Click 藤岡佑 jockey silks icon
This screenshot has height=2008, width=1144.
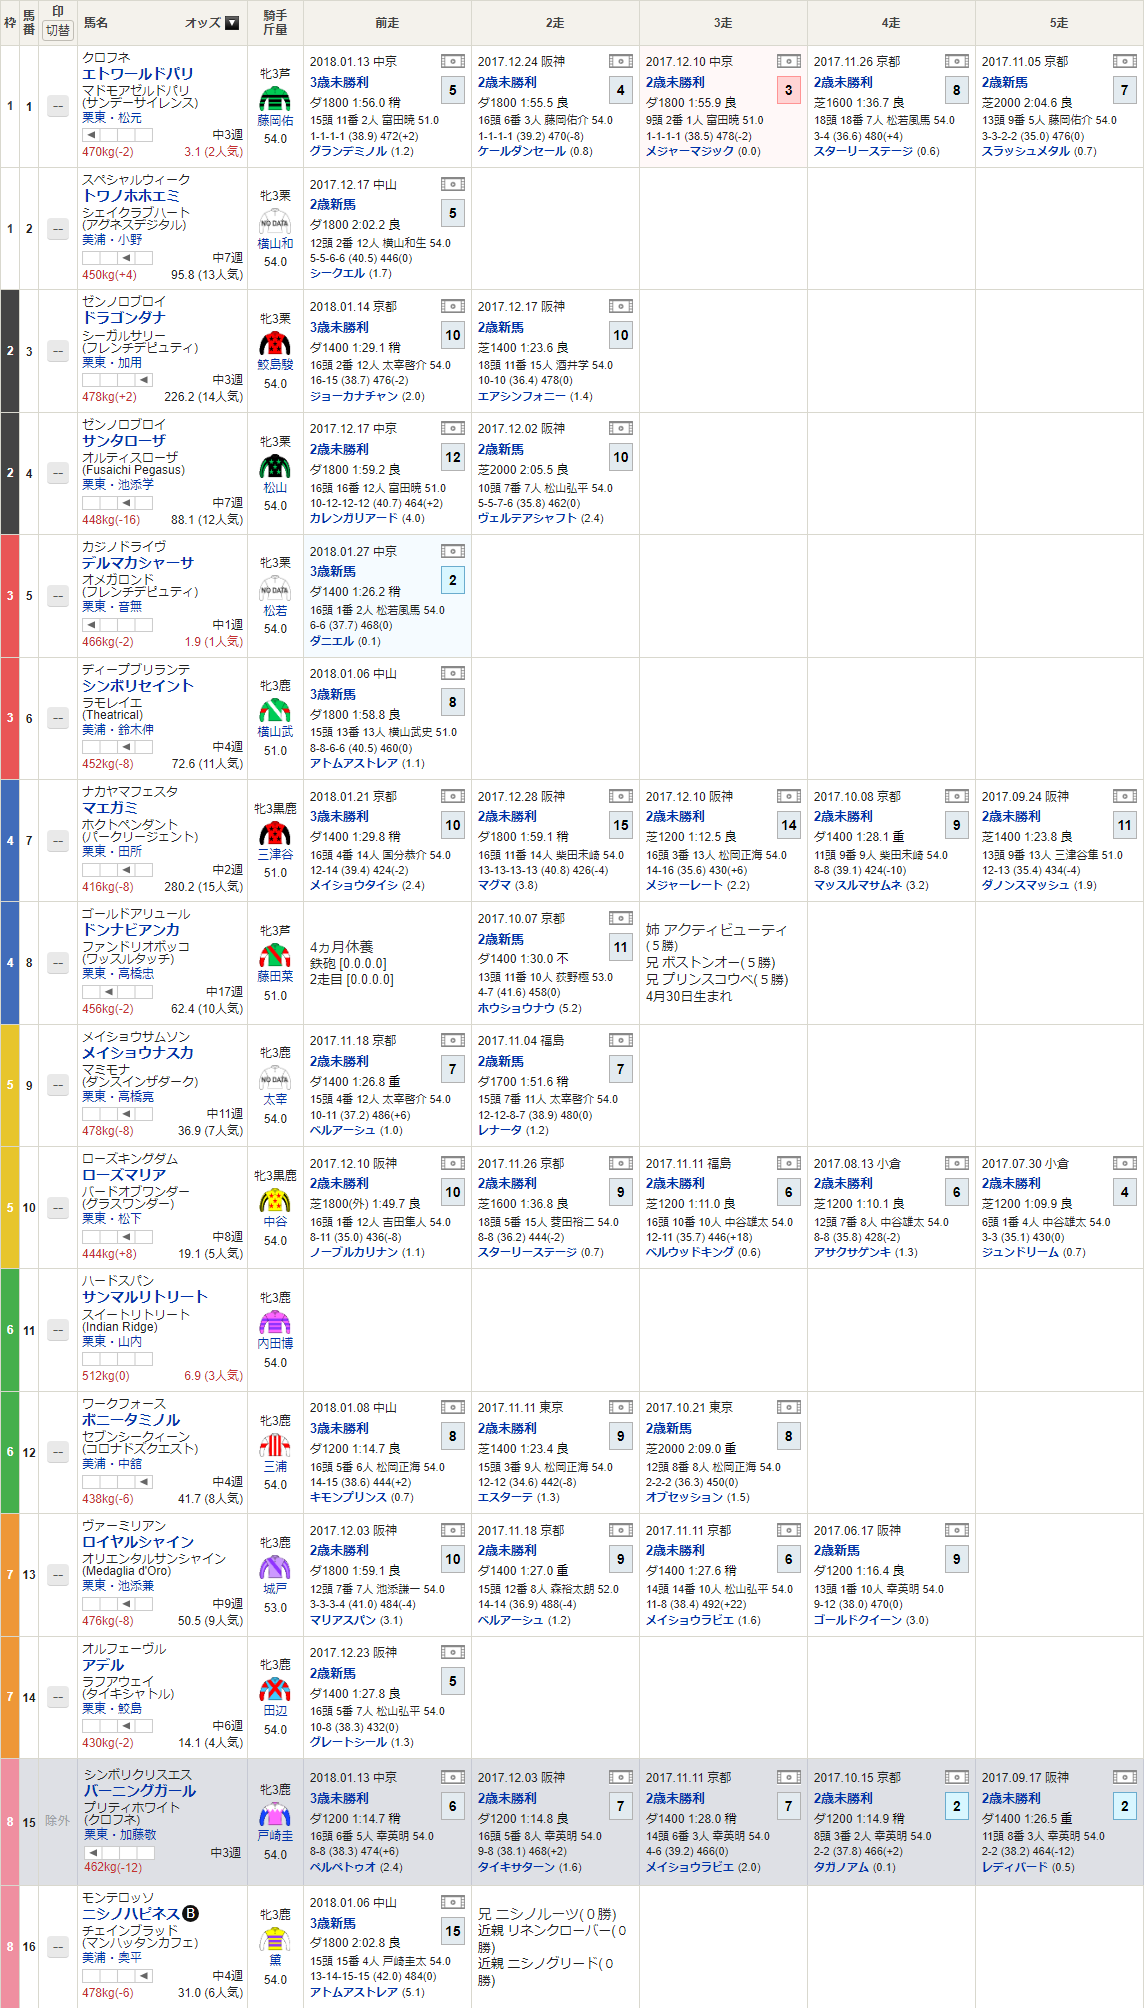[x=275, y=99]
